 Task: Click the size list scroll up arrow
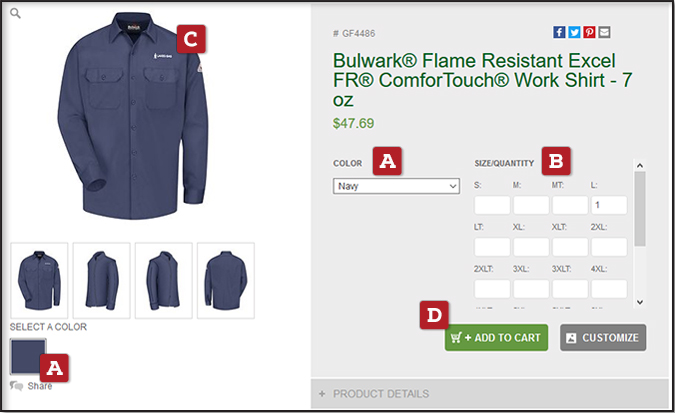[x=640, y=165]
